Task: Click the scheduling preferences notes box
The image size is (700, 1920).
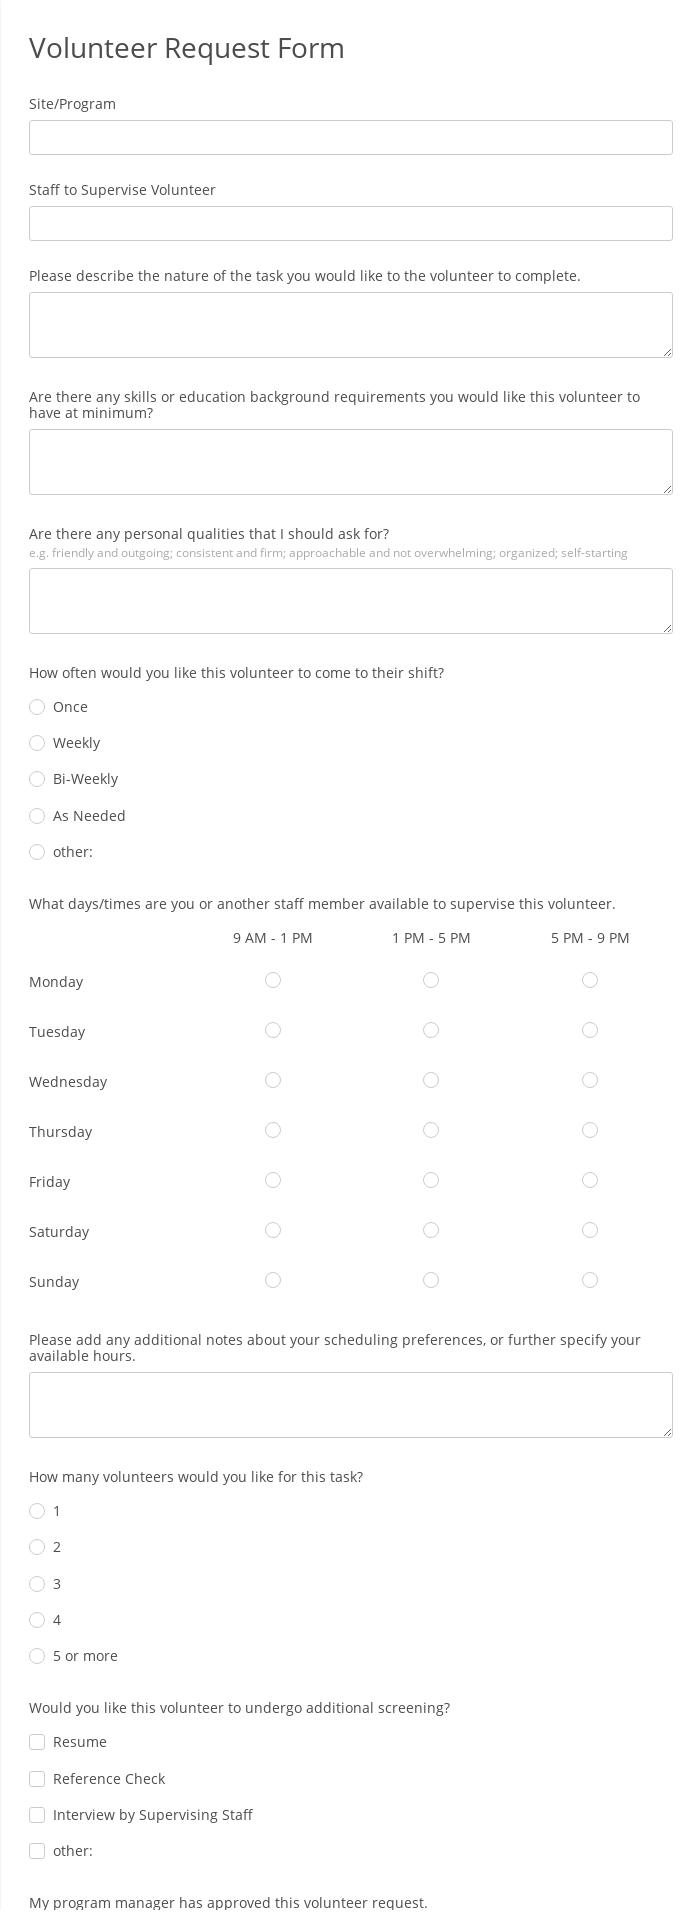Action: (350, 1405)
